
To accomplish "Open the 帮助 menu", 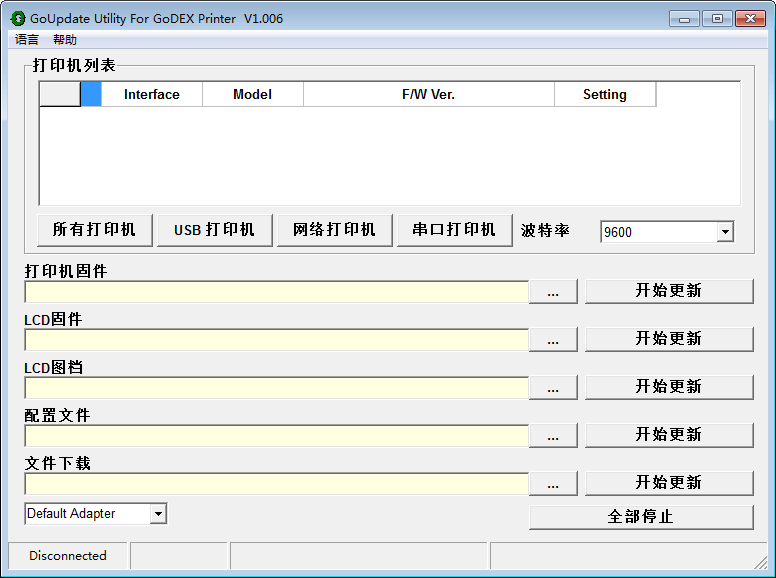I will click(65, 40).
